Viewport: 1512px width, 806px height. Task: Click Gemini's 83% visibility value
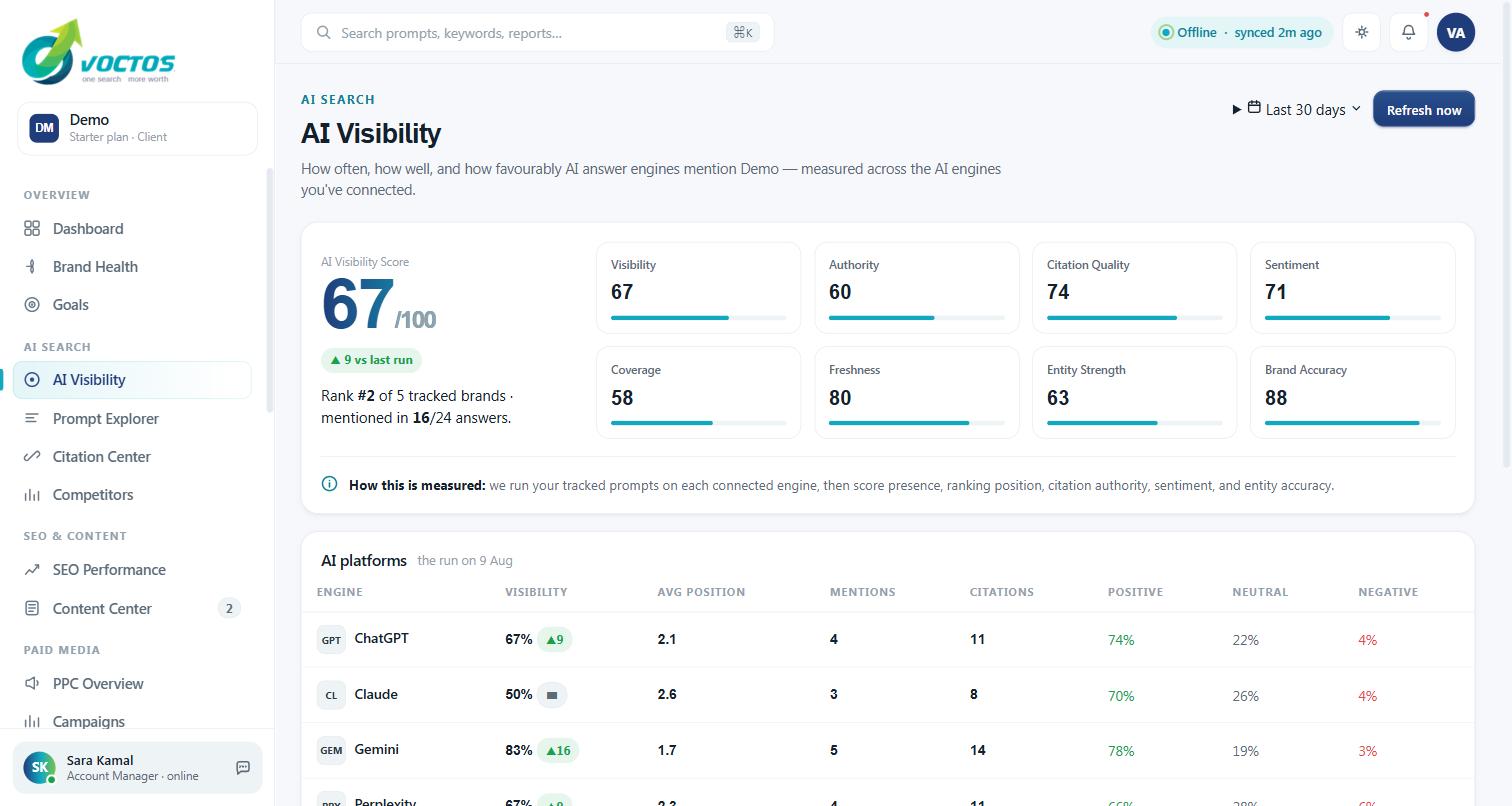(518, 750)
